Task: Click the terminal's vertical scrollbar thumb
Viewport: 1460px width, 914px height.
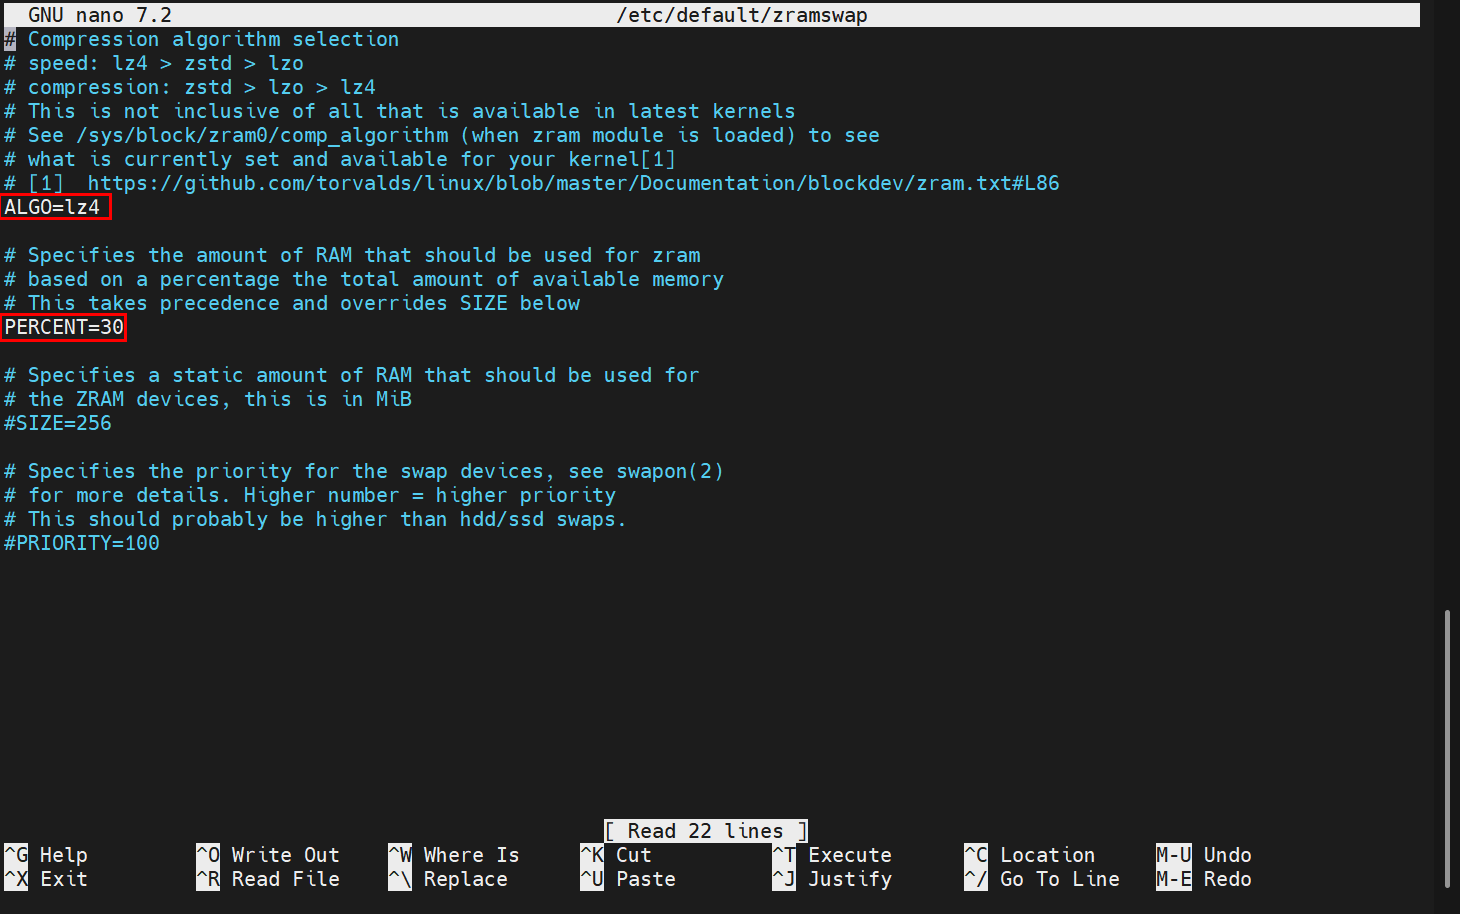Action: (x=1447, y=748)
